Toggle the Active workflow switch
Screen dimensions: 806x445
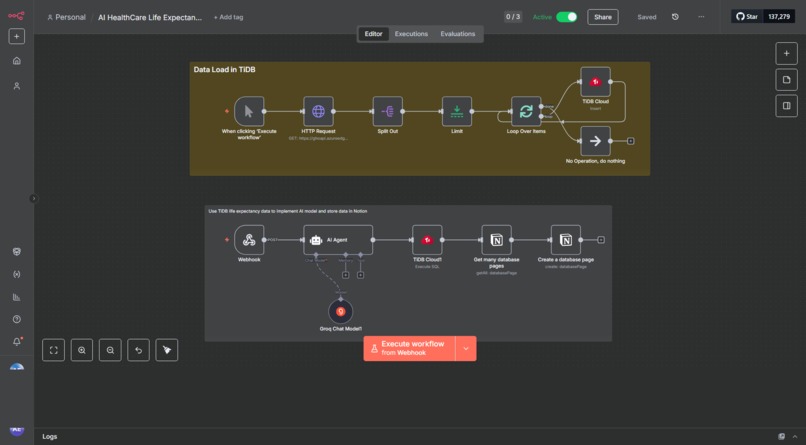566,17
